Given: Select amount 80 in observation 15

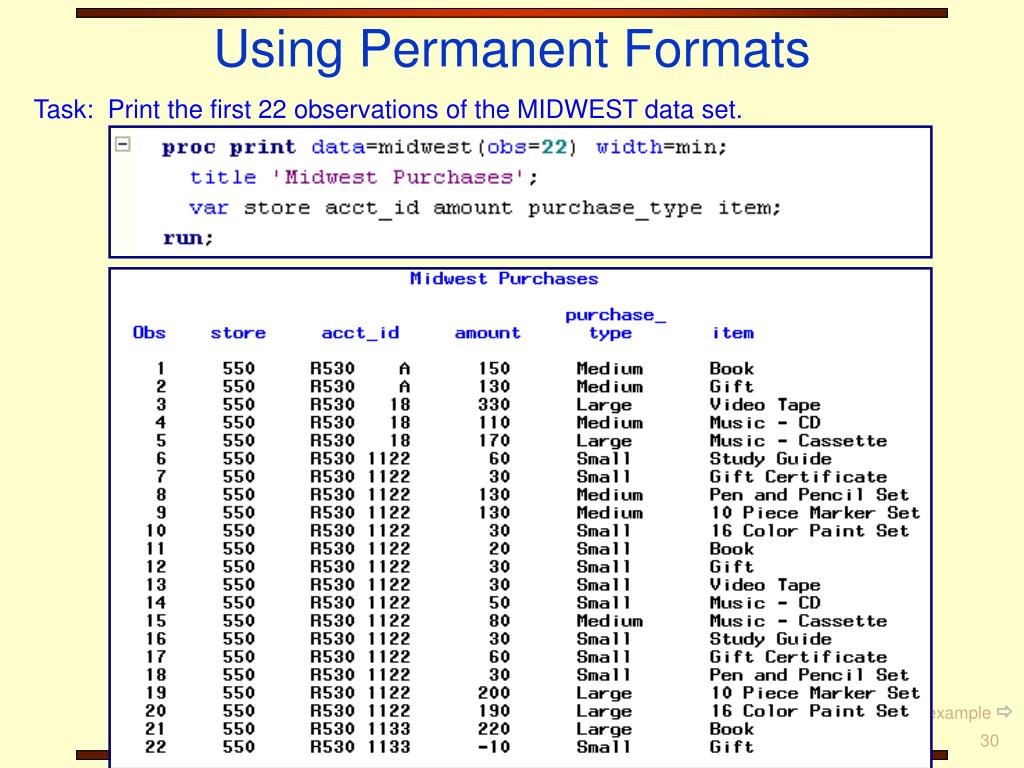Looking at the screenshot, I should pos(499,621).
